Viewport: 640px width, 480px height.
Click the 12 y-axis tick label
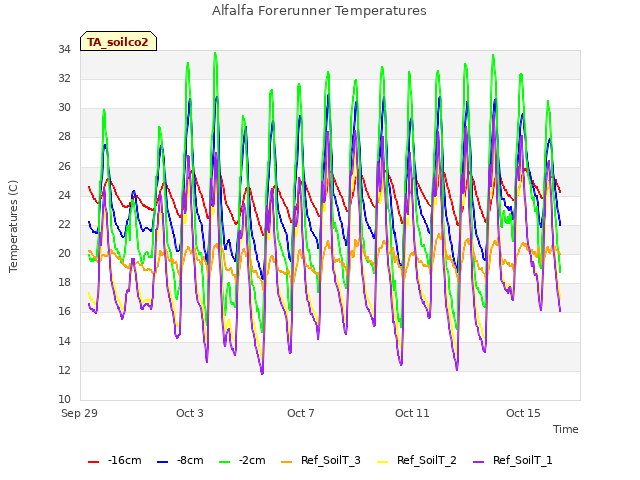pyautogui.click(x=64, y=371)
